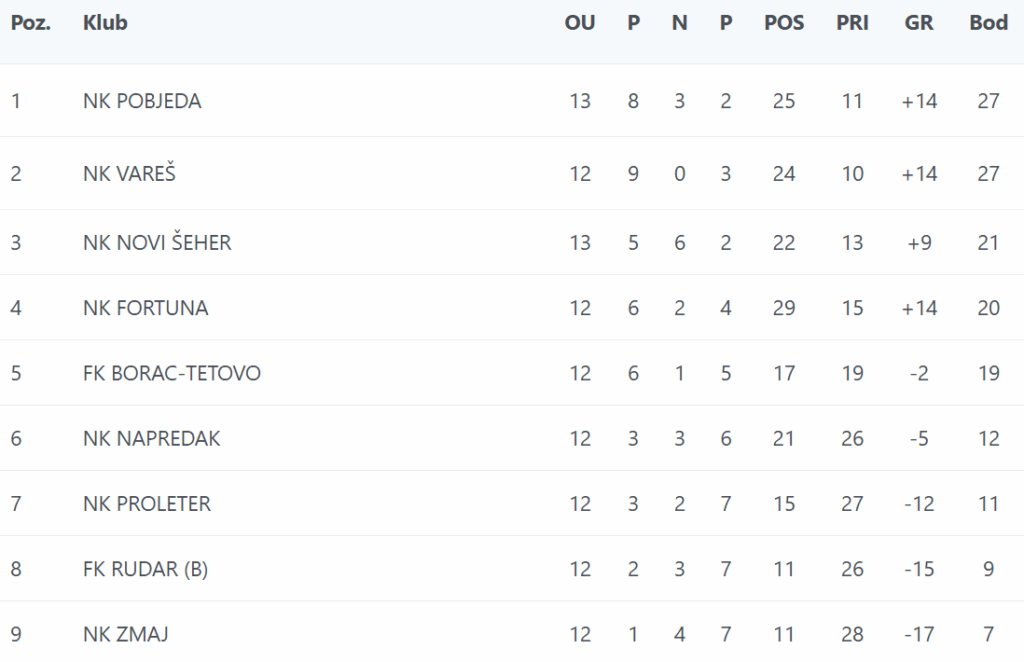Image resolution: width=1024 pixels, height=662 pixels.
Task: Click NK FORTUNA's +14 goal difference
Action: pyautogui.click(x=919, y=307)
